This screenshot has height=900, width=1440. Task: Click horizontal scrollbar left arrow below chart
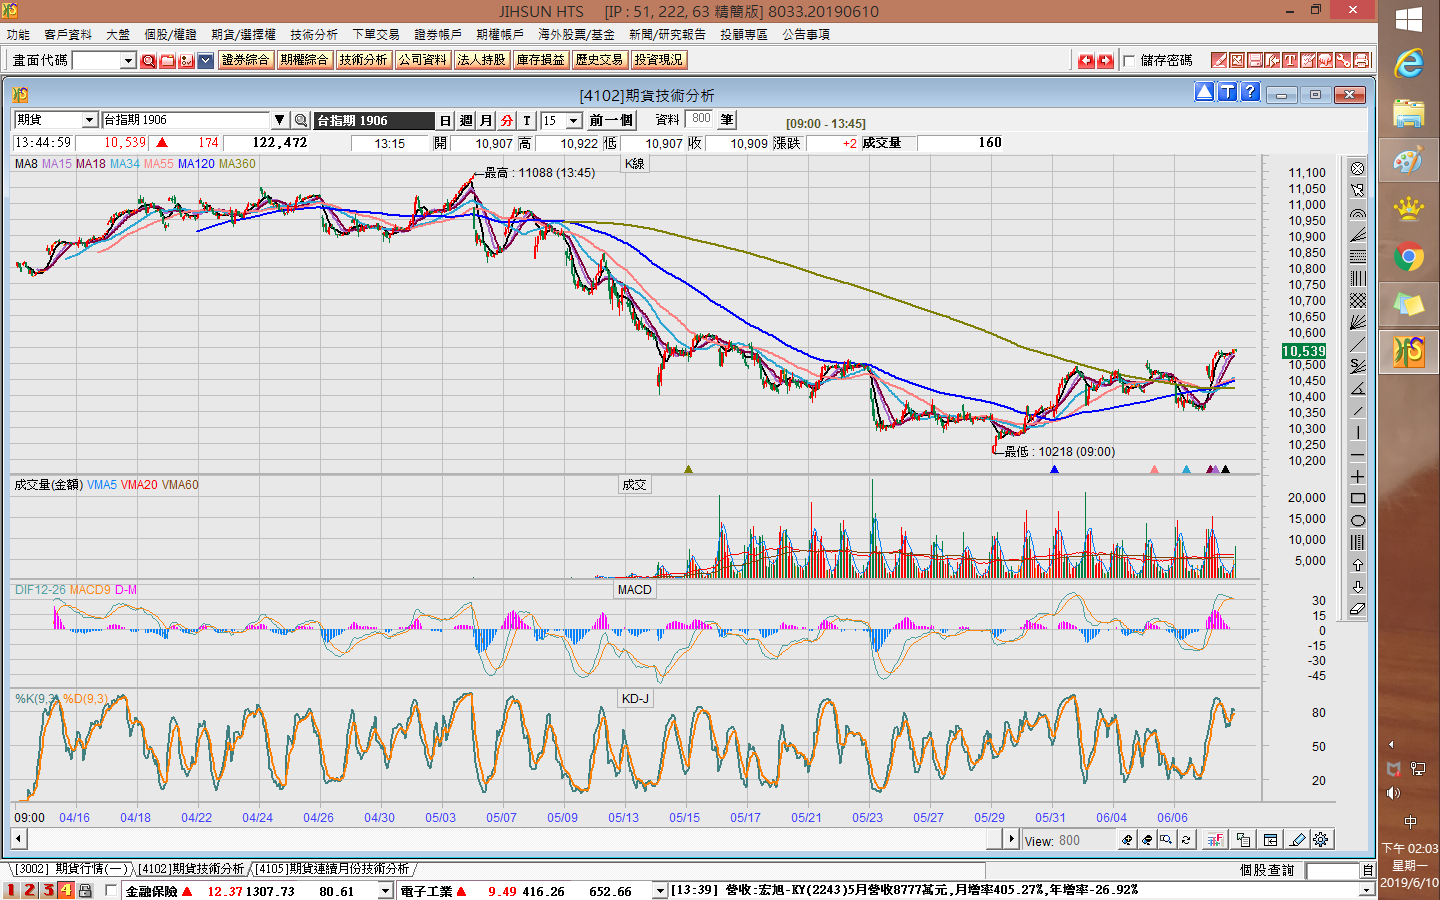click(x=19, y=839)
